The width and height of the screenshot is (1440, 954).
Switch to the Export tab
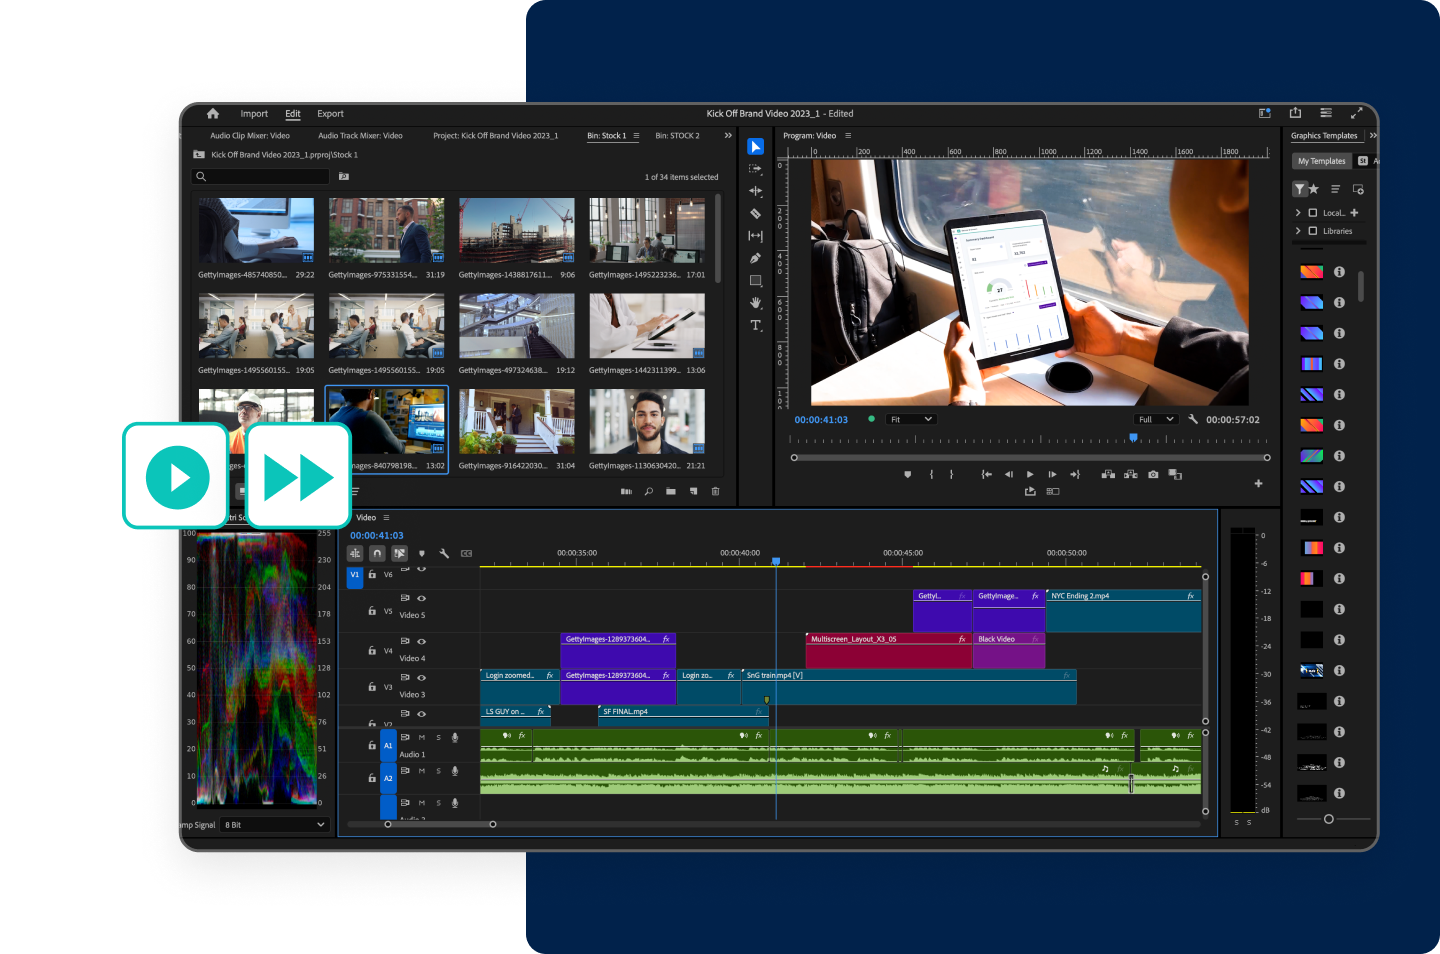tap(330, 113)
